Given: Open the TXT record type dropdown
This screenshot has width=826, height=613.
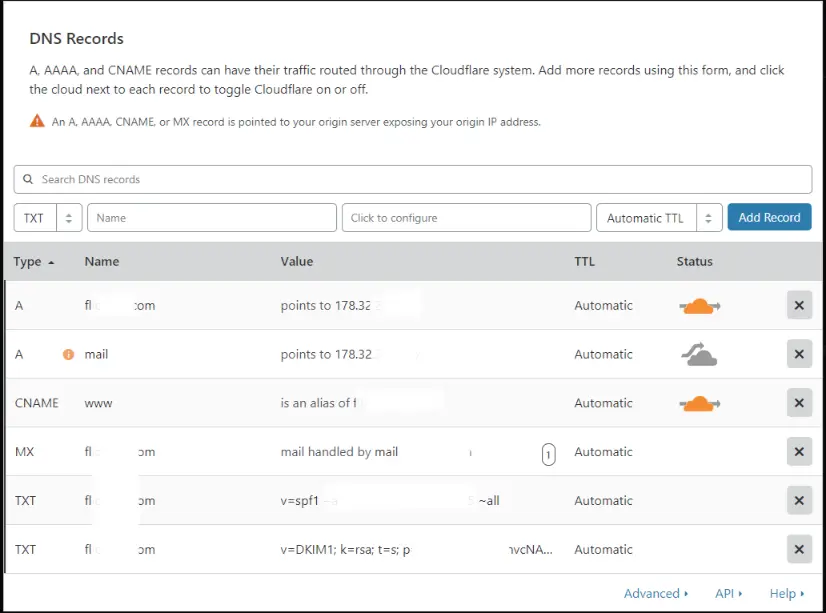Looking at the screenshot, I should pos(48,217).
